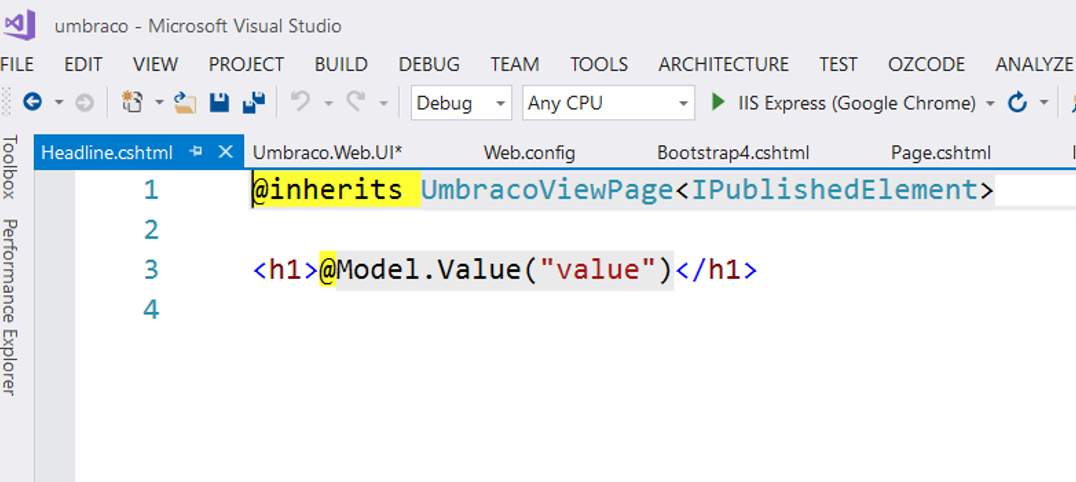Open the ARCHITECTURE menu
Screen dimensions: 1076x482
724,65
